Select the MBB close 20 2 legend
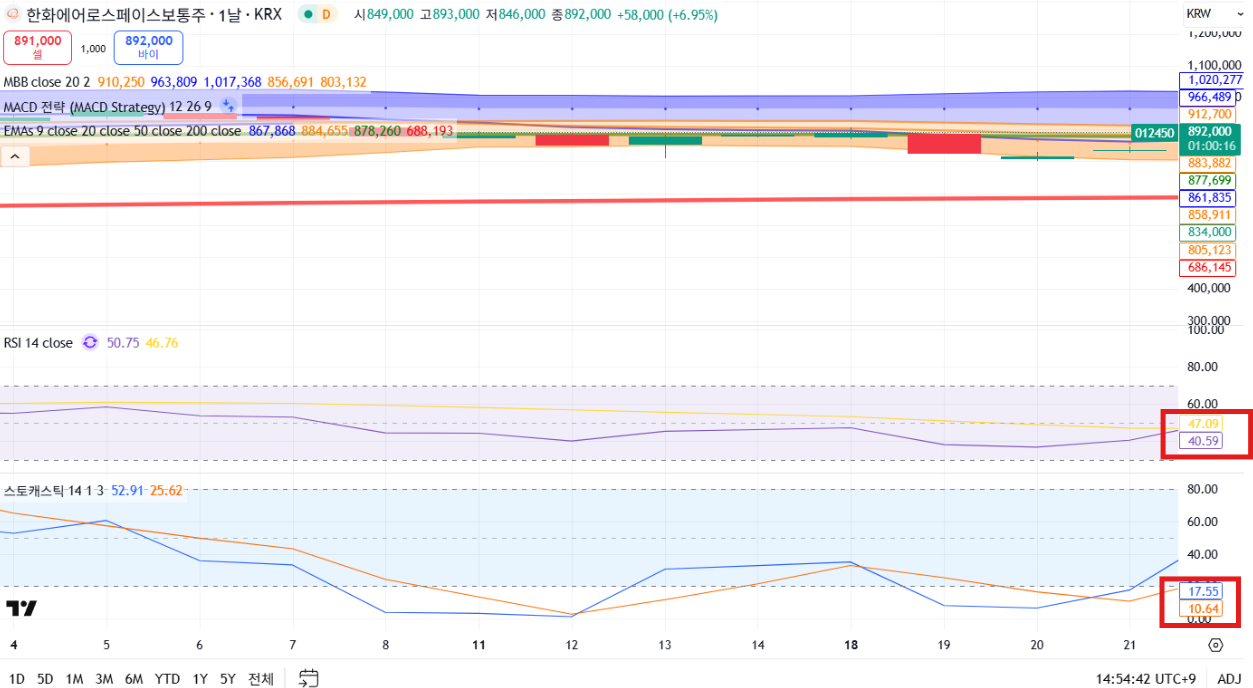Image resolution: width=1253 pixels, height=688 pixels. pos(47,82)
